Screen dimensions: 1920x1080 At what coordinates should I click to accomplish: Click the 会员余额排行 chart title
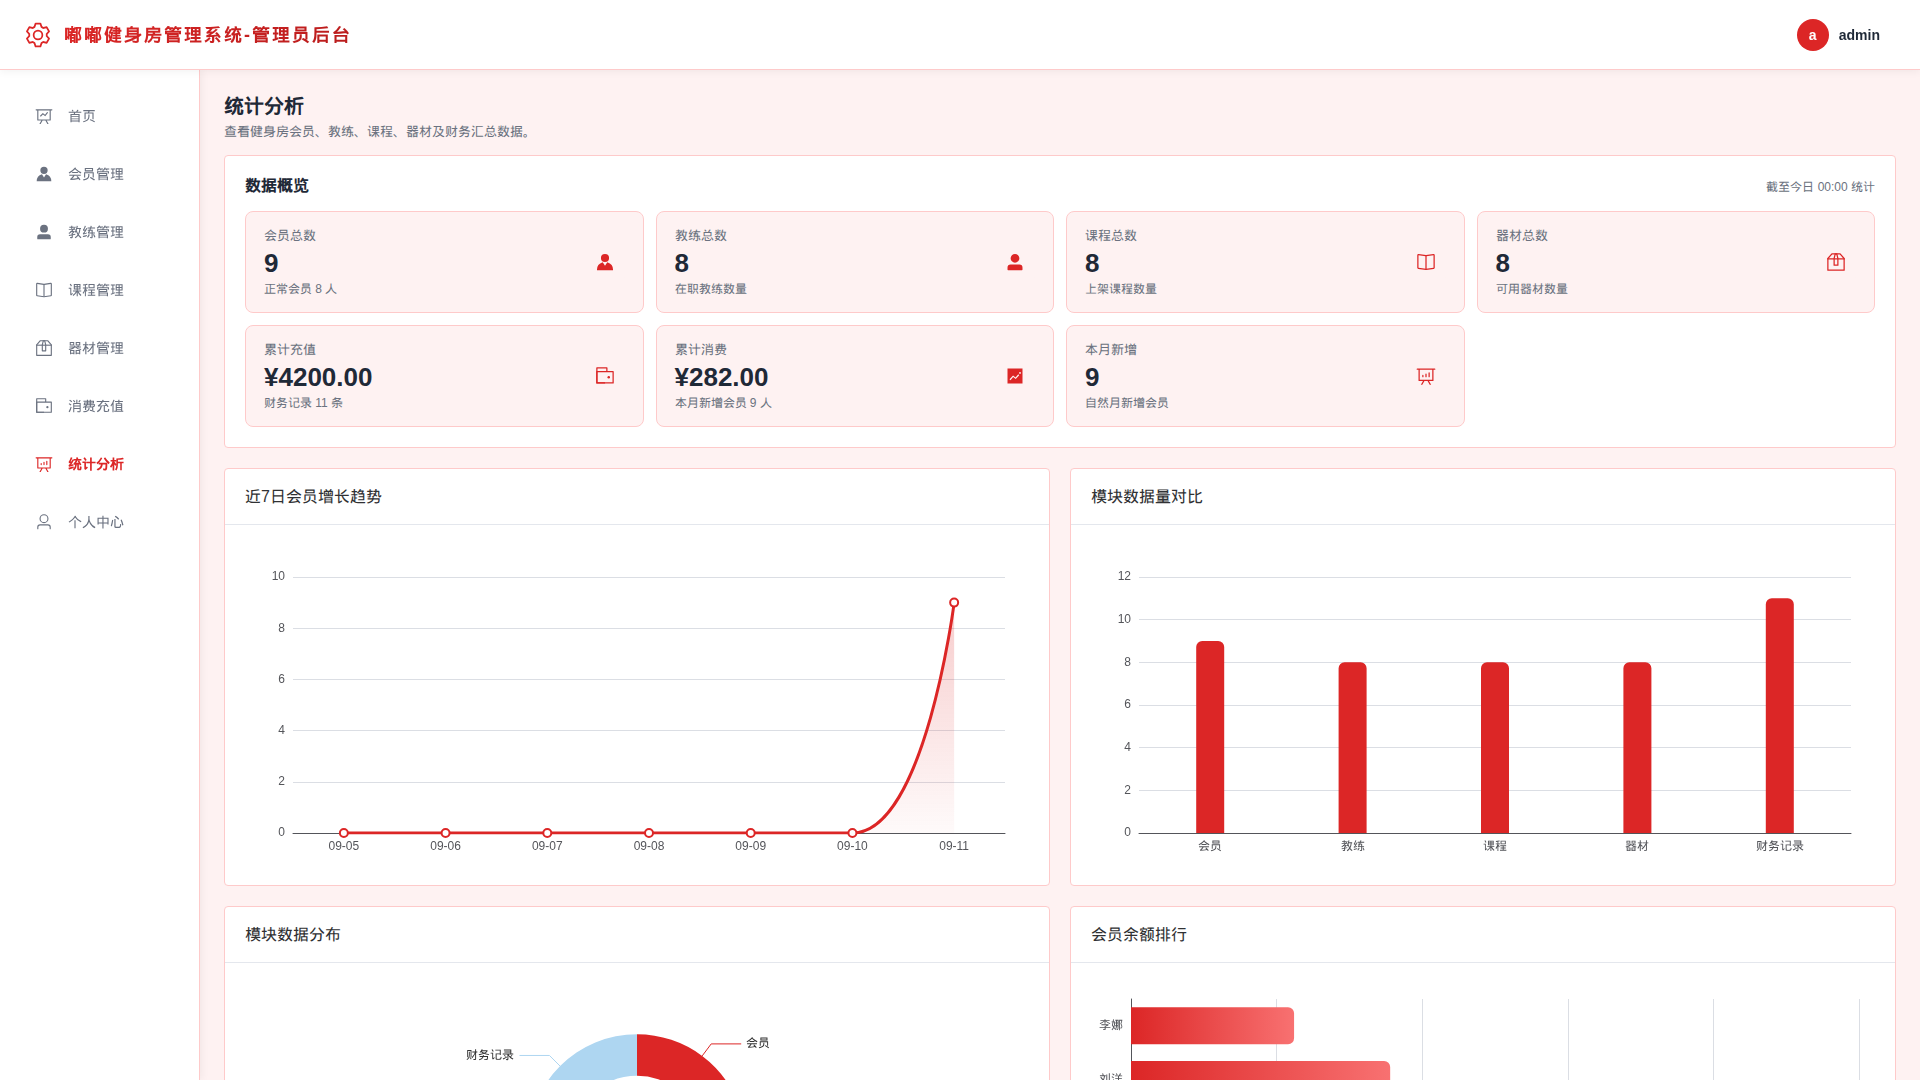click(1139, 935)
